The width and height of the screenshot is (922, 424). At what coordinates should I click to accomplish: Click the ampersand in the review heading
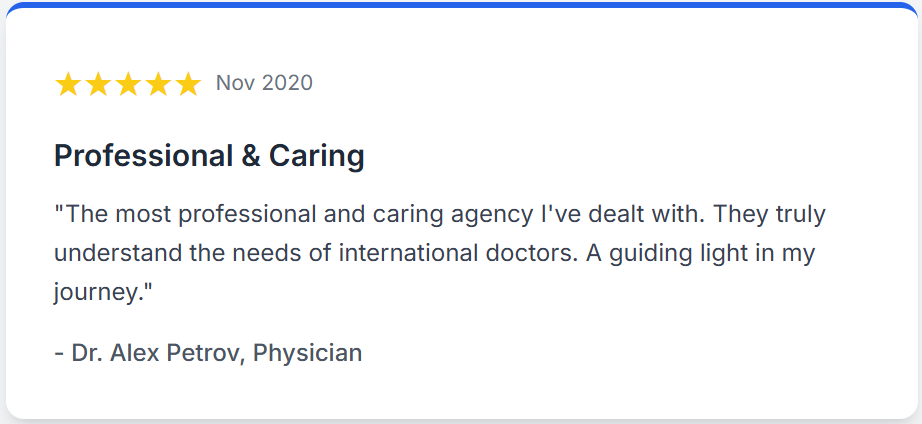point(250,156)
